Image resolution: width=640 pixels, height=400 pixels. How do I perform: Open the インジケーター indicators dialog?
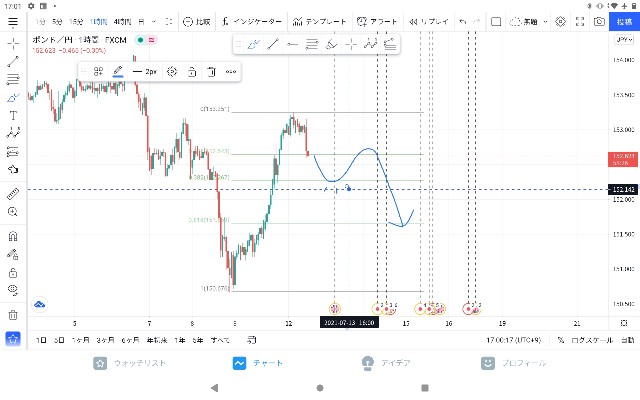coord(252,22)
